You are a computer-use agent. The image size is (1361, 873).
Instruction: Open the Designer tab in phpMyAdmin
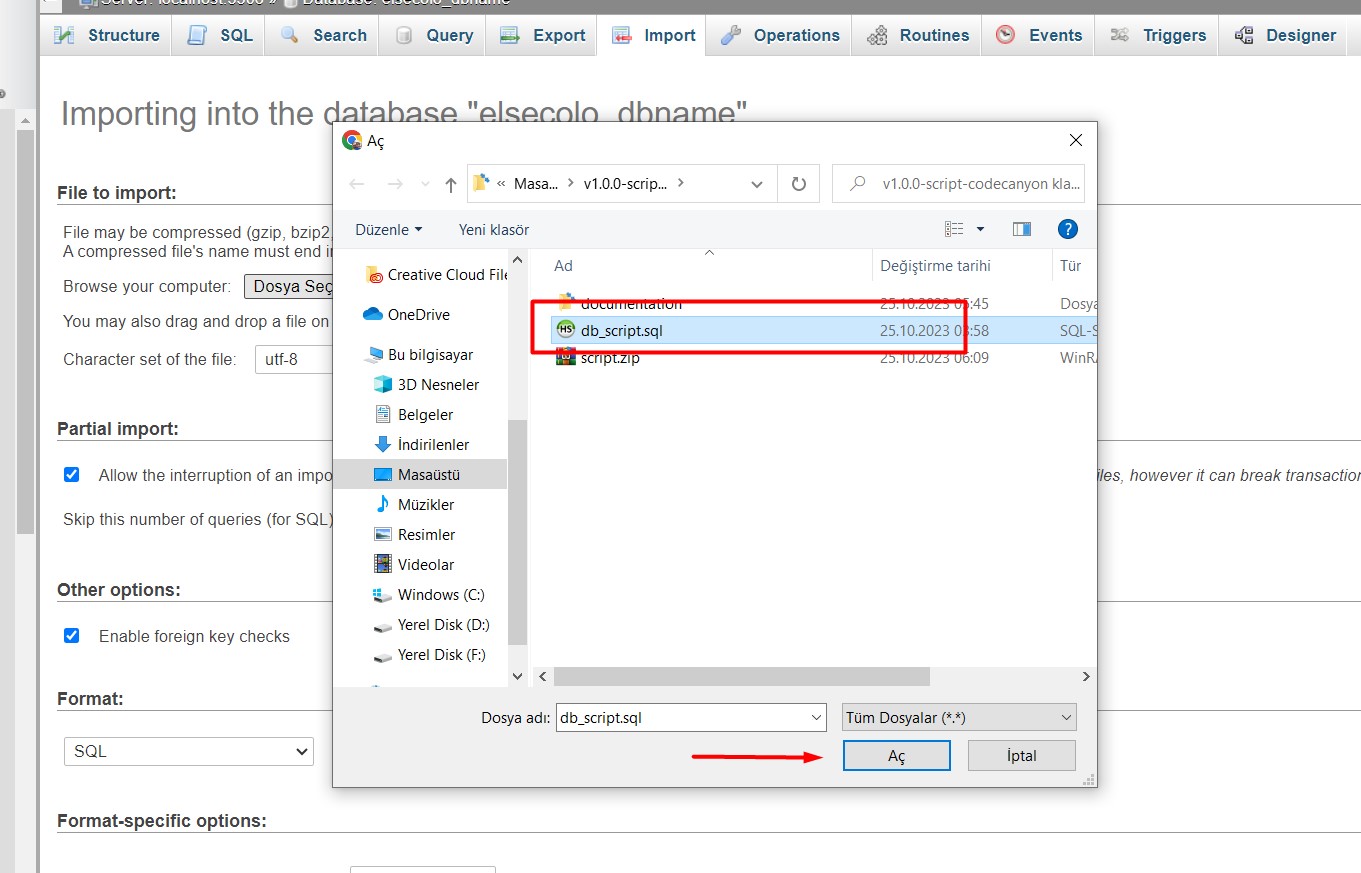(x=1285, y=35)
